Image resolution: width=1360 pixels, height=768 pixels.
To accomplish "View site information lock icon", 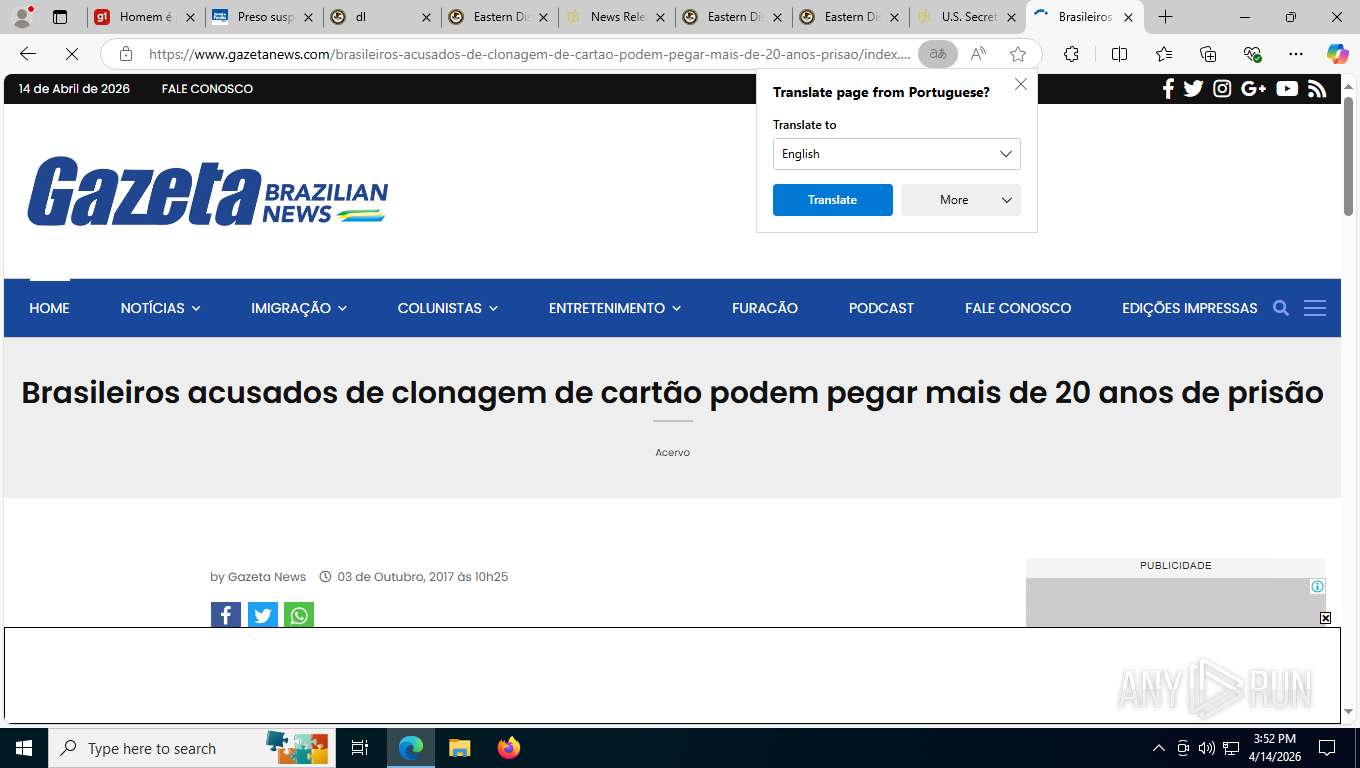I will click(x=126, y=54).
